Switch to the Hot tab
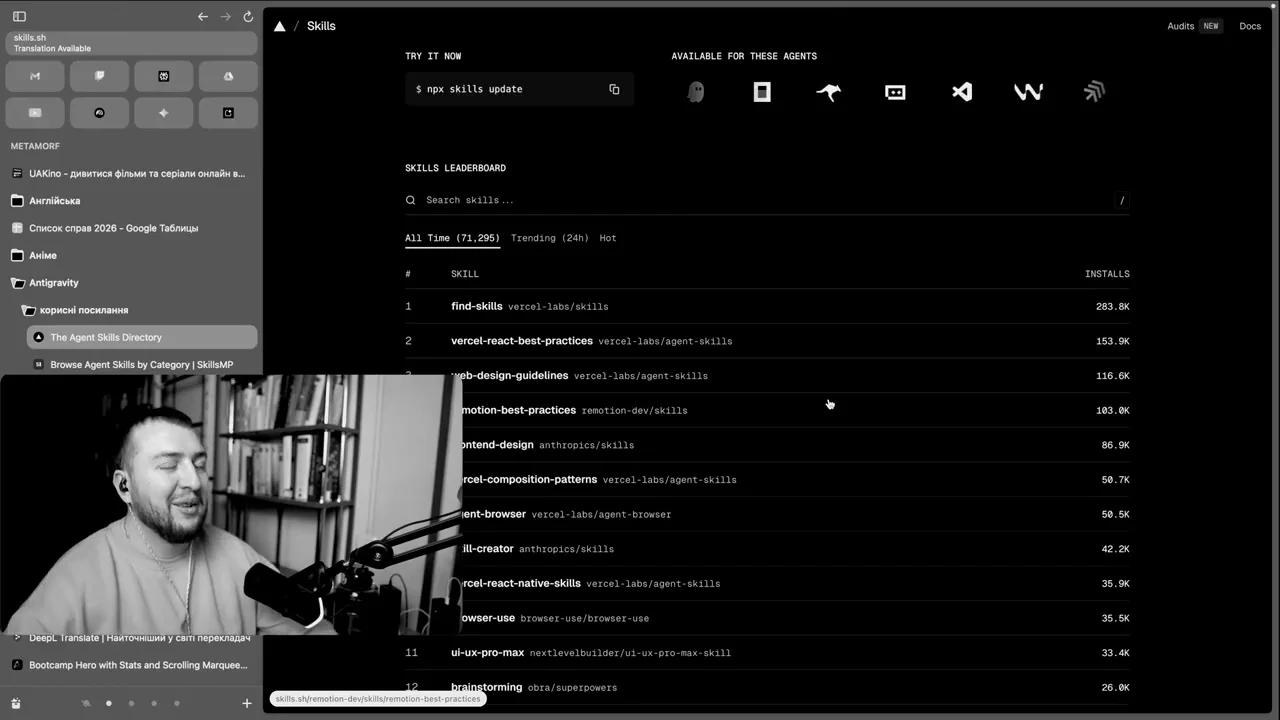 coord(608,238)
